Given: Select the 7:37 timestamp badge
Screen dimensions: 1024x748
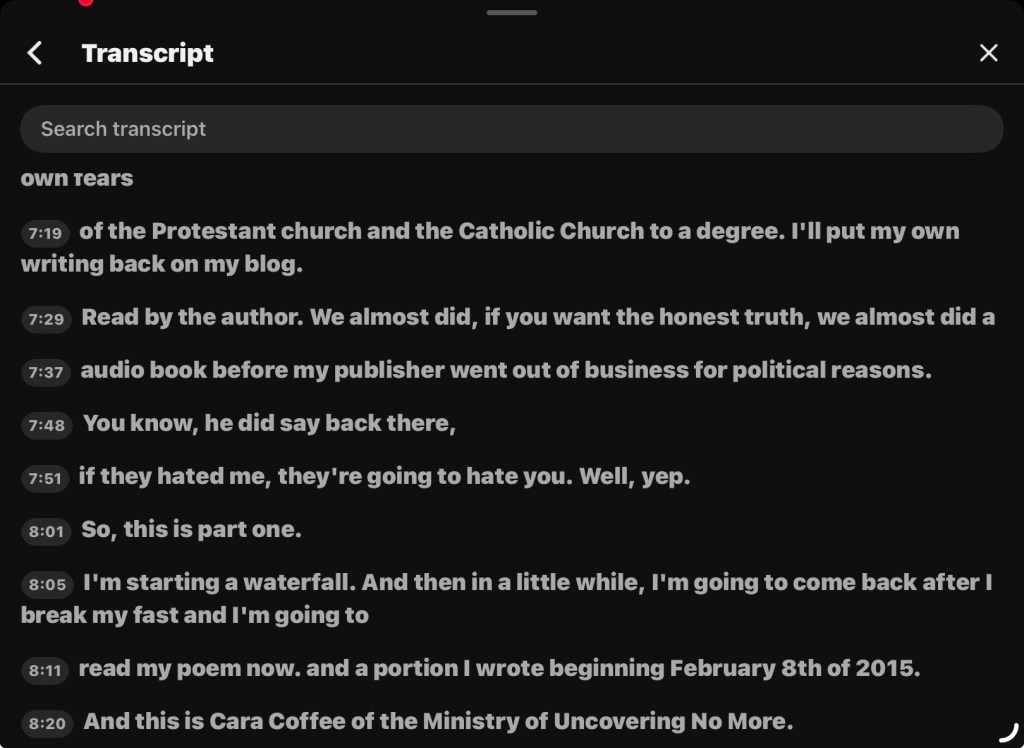Looking at the screenshot, I should [x=46, y=372].
